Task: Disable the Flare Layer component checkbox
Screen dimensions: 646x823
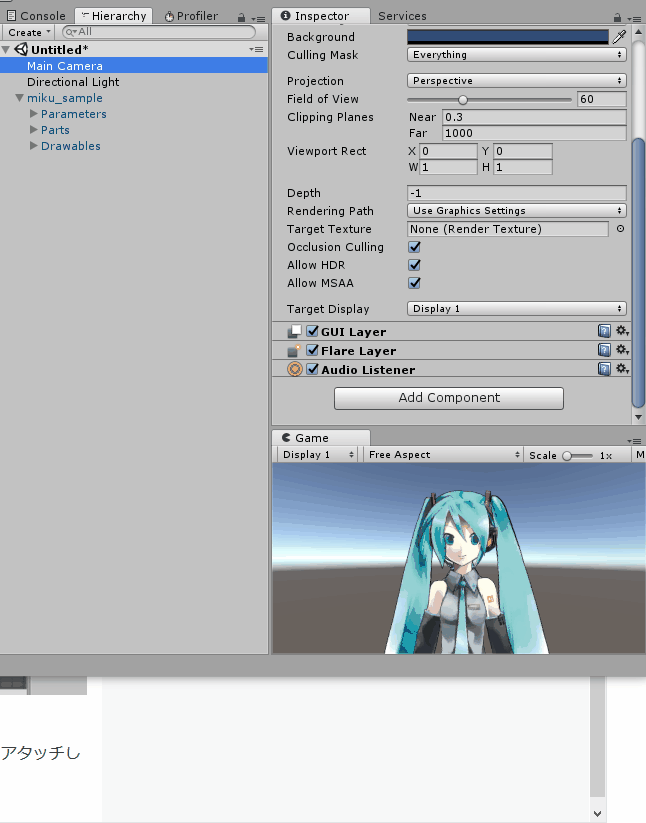Action: coord(312,350)
